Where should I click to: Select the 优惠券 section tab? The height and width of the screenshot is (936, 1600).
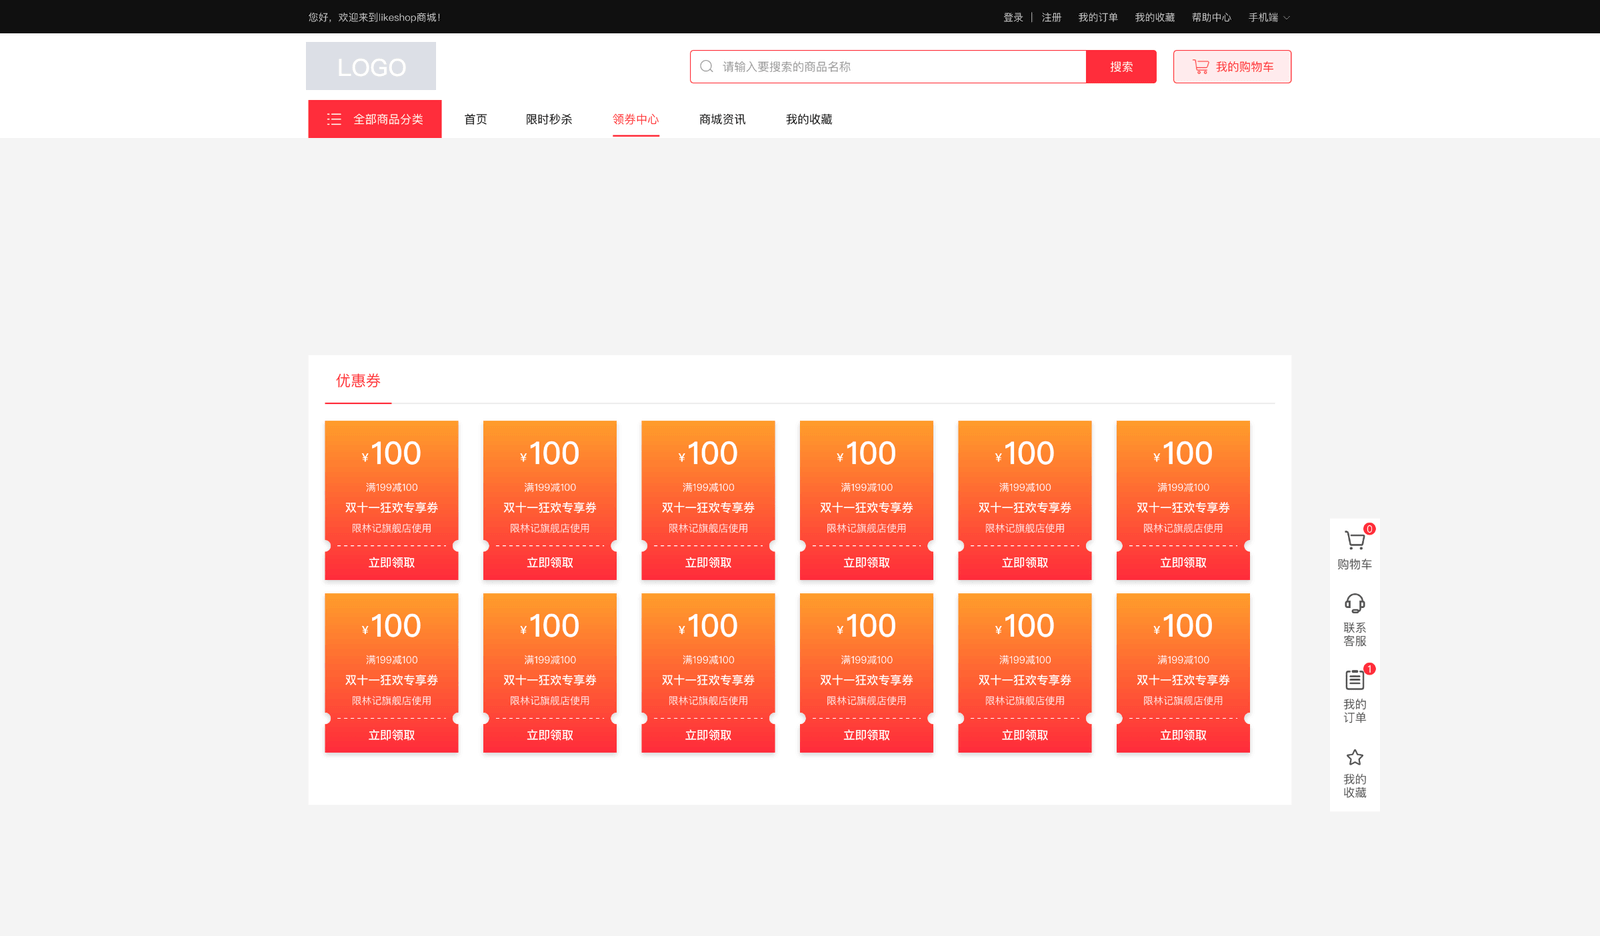358,381
